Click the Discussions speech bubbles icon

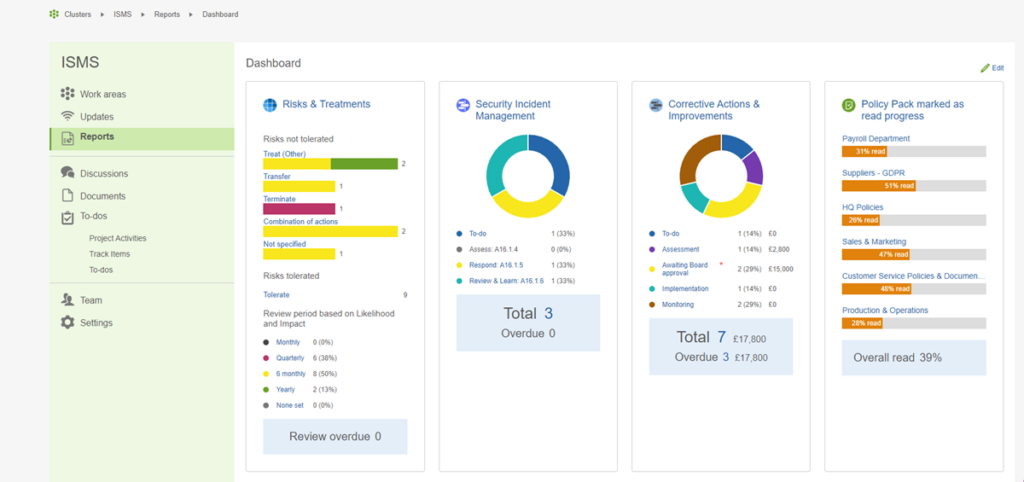coord(67,172)
